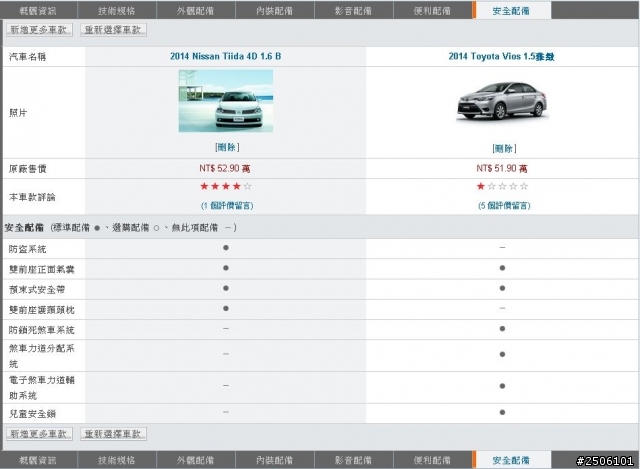This screenshot has height=469, width=640.
Task: Click the Nissan price NT$ 52.90 萬
Action: tap(225, 168)
